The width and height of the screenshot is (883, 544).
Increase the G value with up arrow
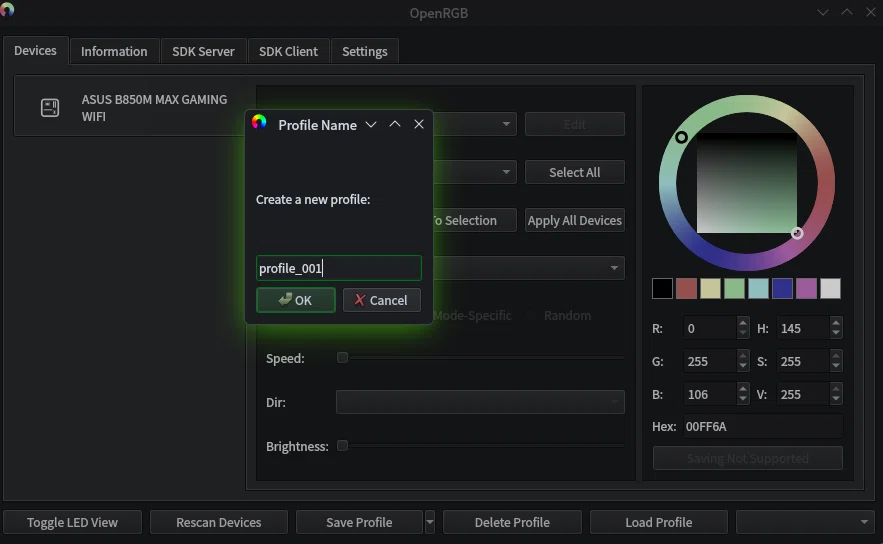(743, 356)
